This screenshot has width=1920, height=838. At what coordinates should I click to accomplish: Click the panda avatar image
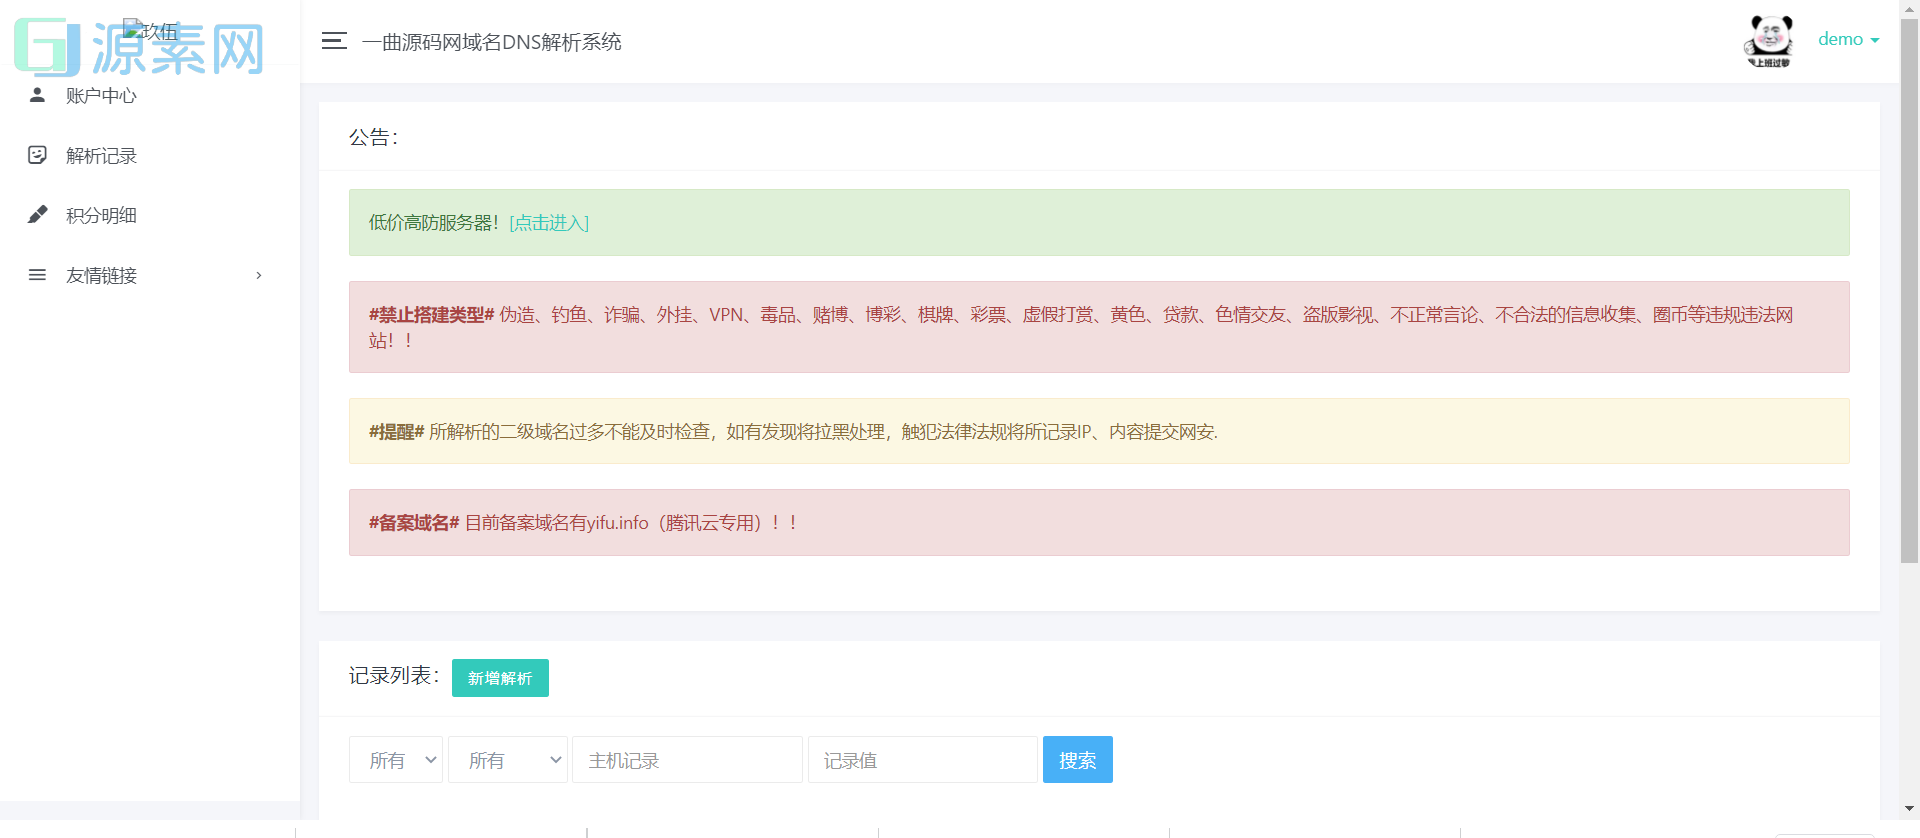point(1769,41)
